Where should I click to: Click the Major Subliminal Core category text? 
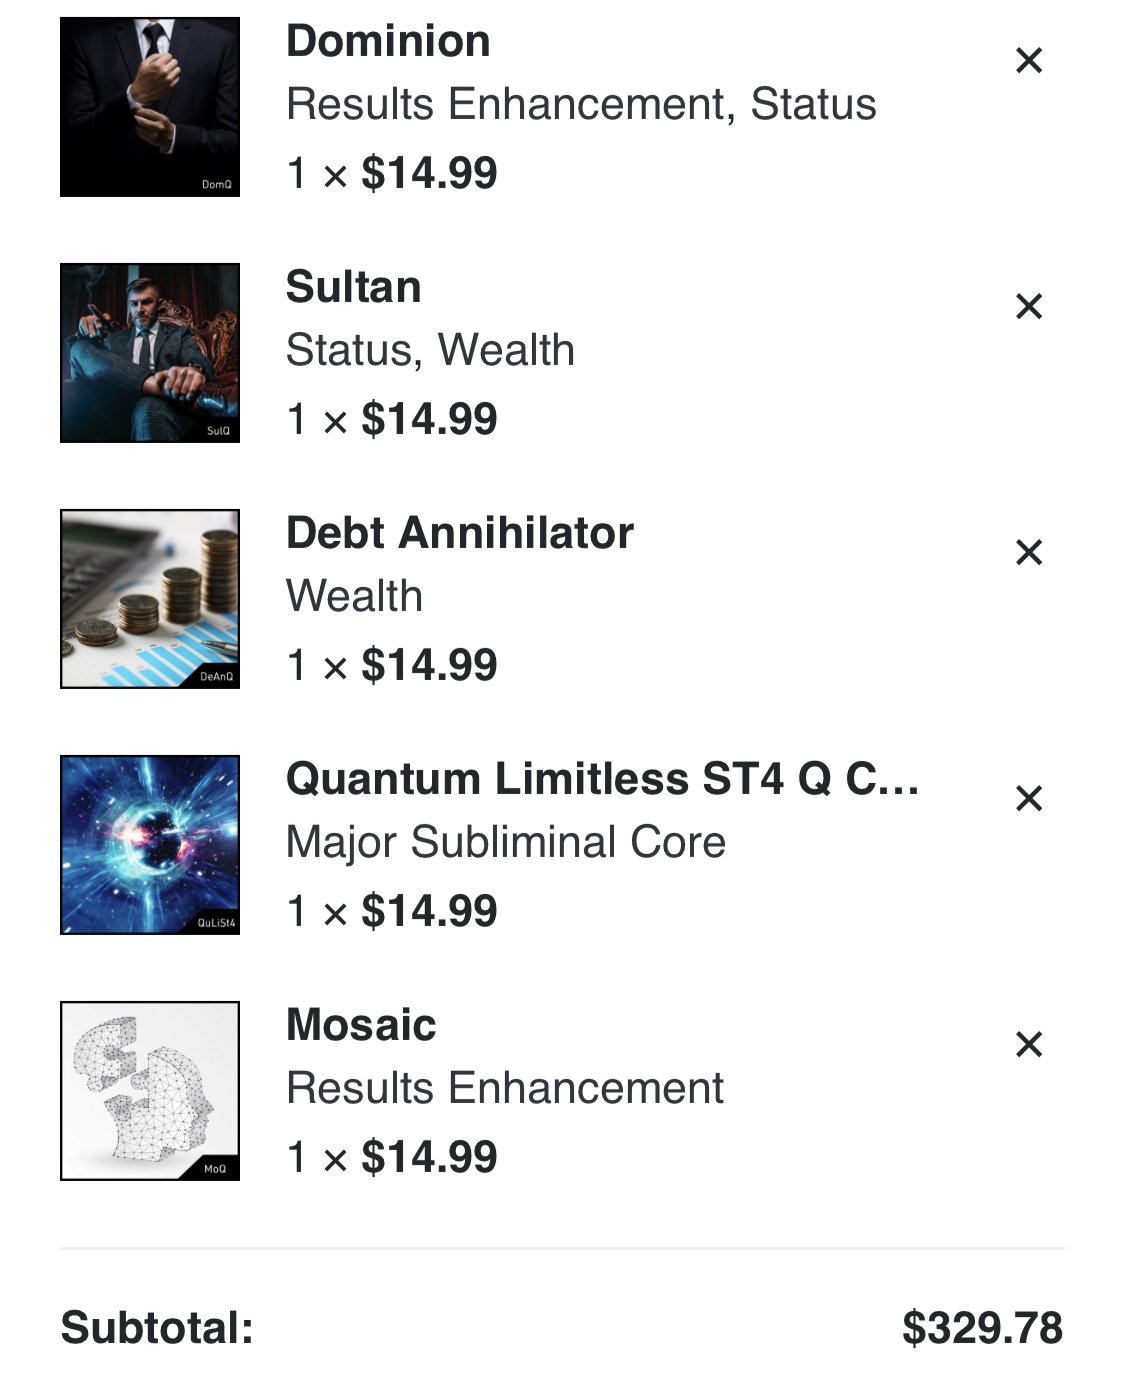pyautogui.click(x=506, y=842)
